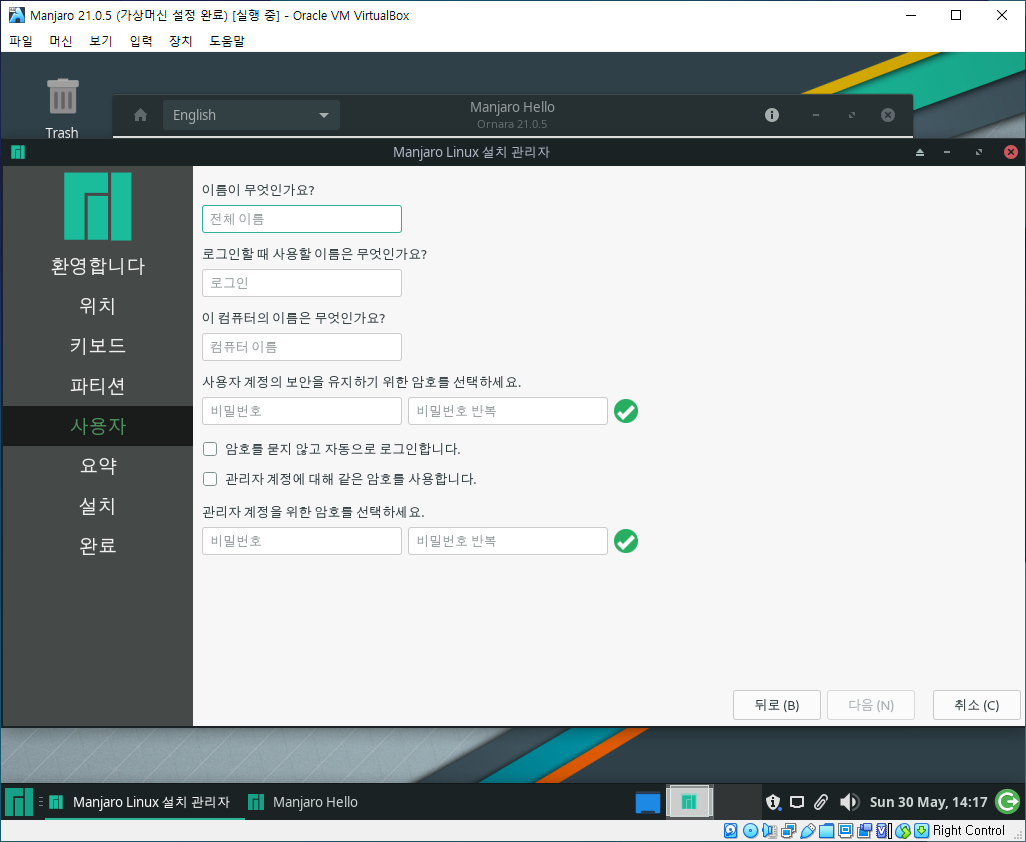Click the VirtualBox shared folders status icon
Image resolution: width=1026 pixels, height=842 pixels.
point(826,831)
